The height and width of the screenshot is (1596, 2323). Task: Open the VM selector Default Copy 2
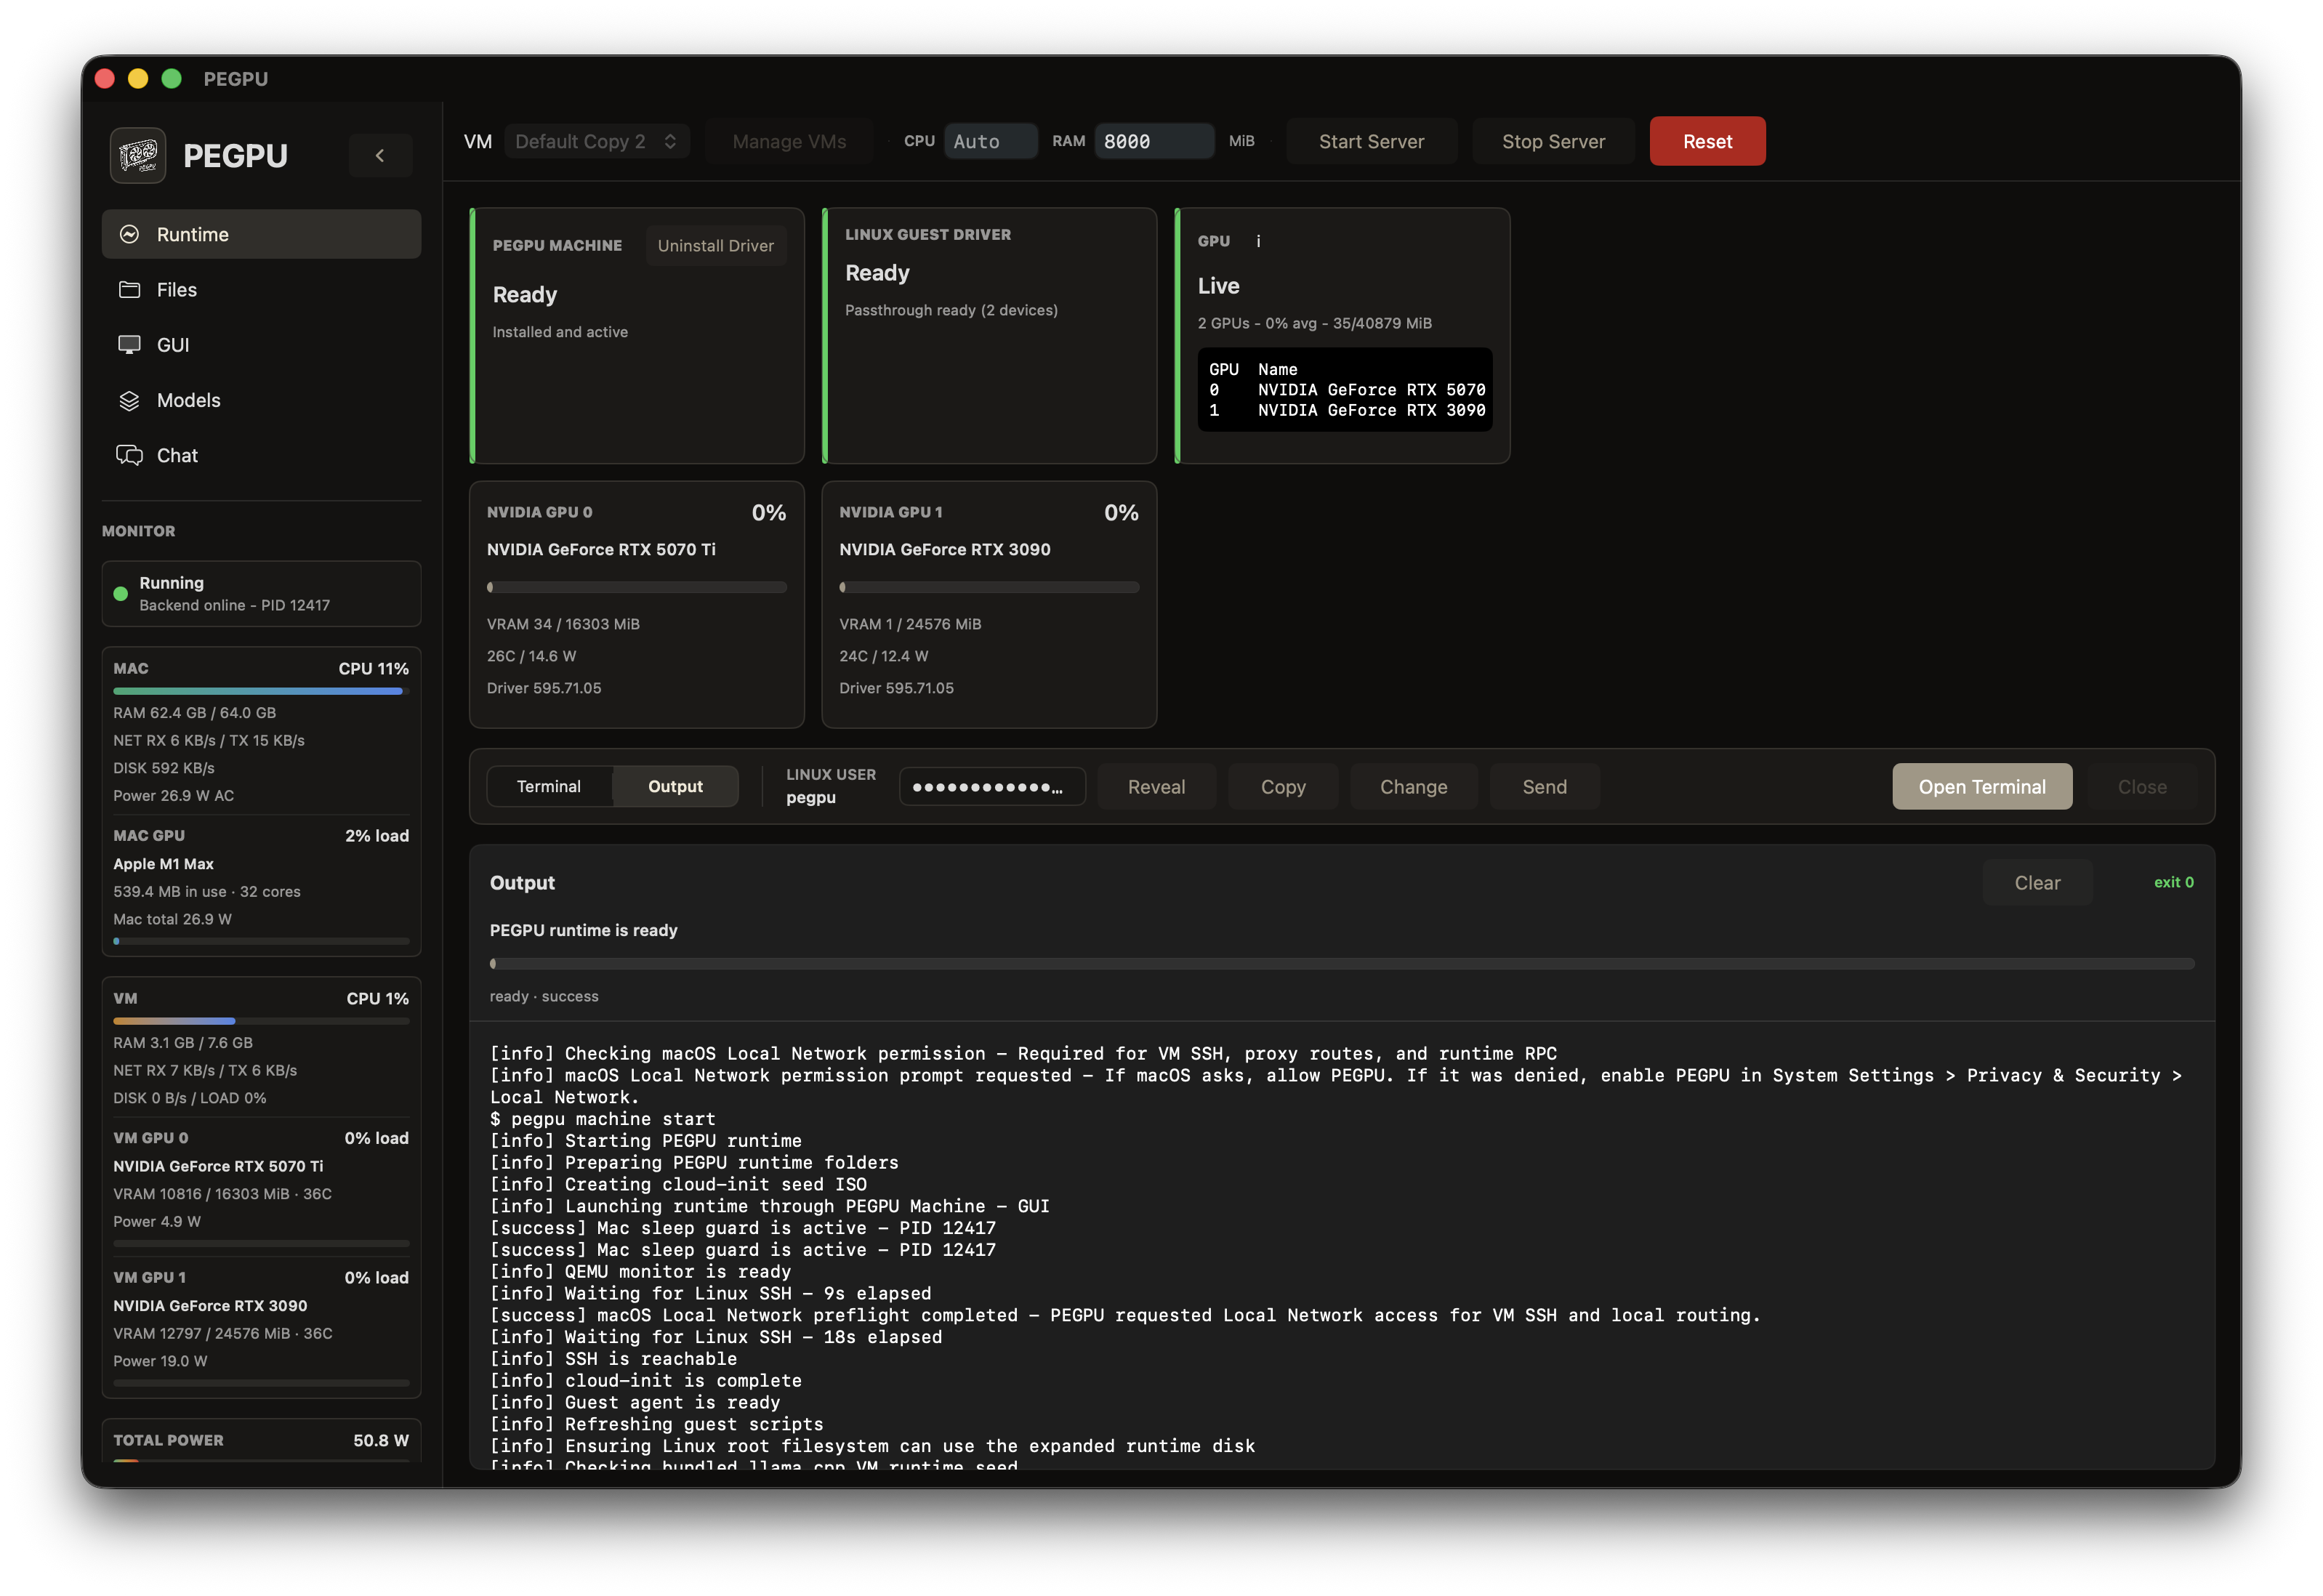tap(596, 141)
